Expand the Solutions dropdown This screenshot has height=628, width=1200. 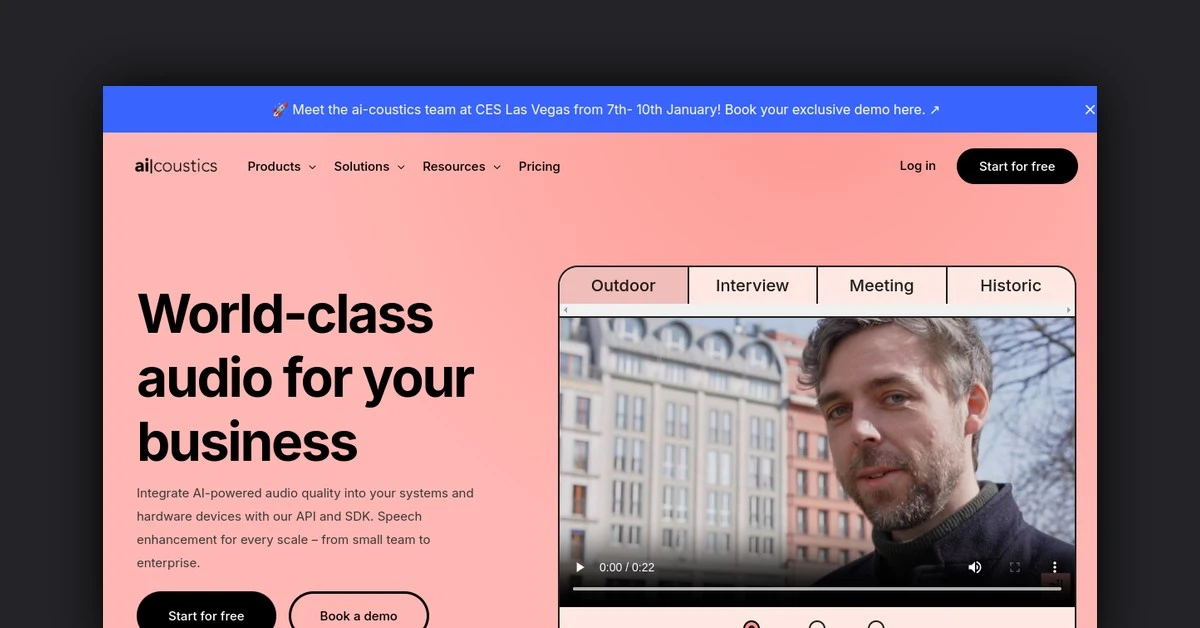click(x=369, y=167)
